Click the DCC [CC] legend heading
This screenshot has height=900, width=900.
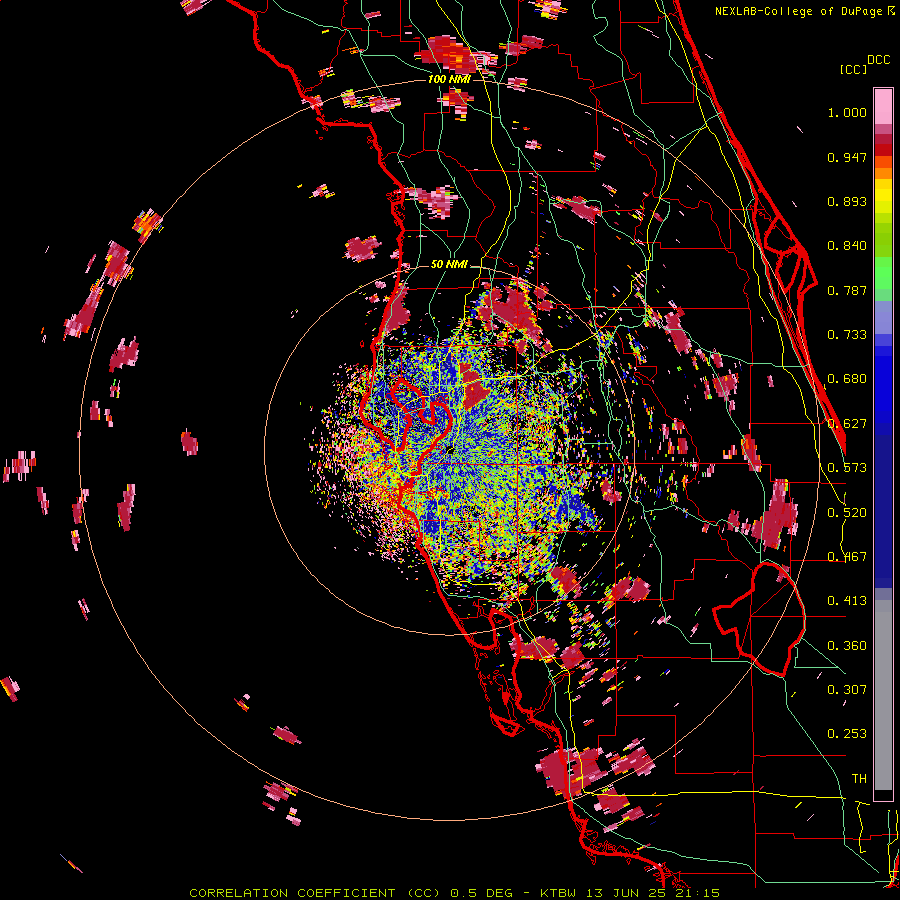pyautogui.click(x=864, y=64)
